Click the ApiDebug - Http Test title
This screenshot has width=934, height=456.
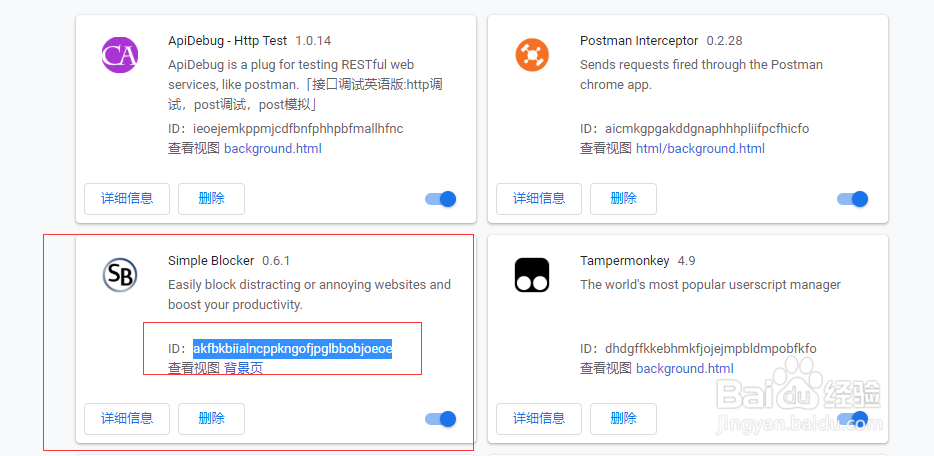(x=228, y=40)
